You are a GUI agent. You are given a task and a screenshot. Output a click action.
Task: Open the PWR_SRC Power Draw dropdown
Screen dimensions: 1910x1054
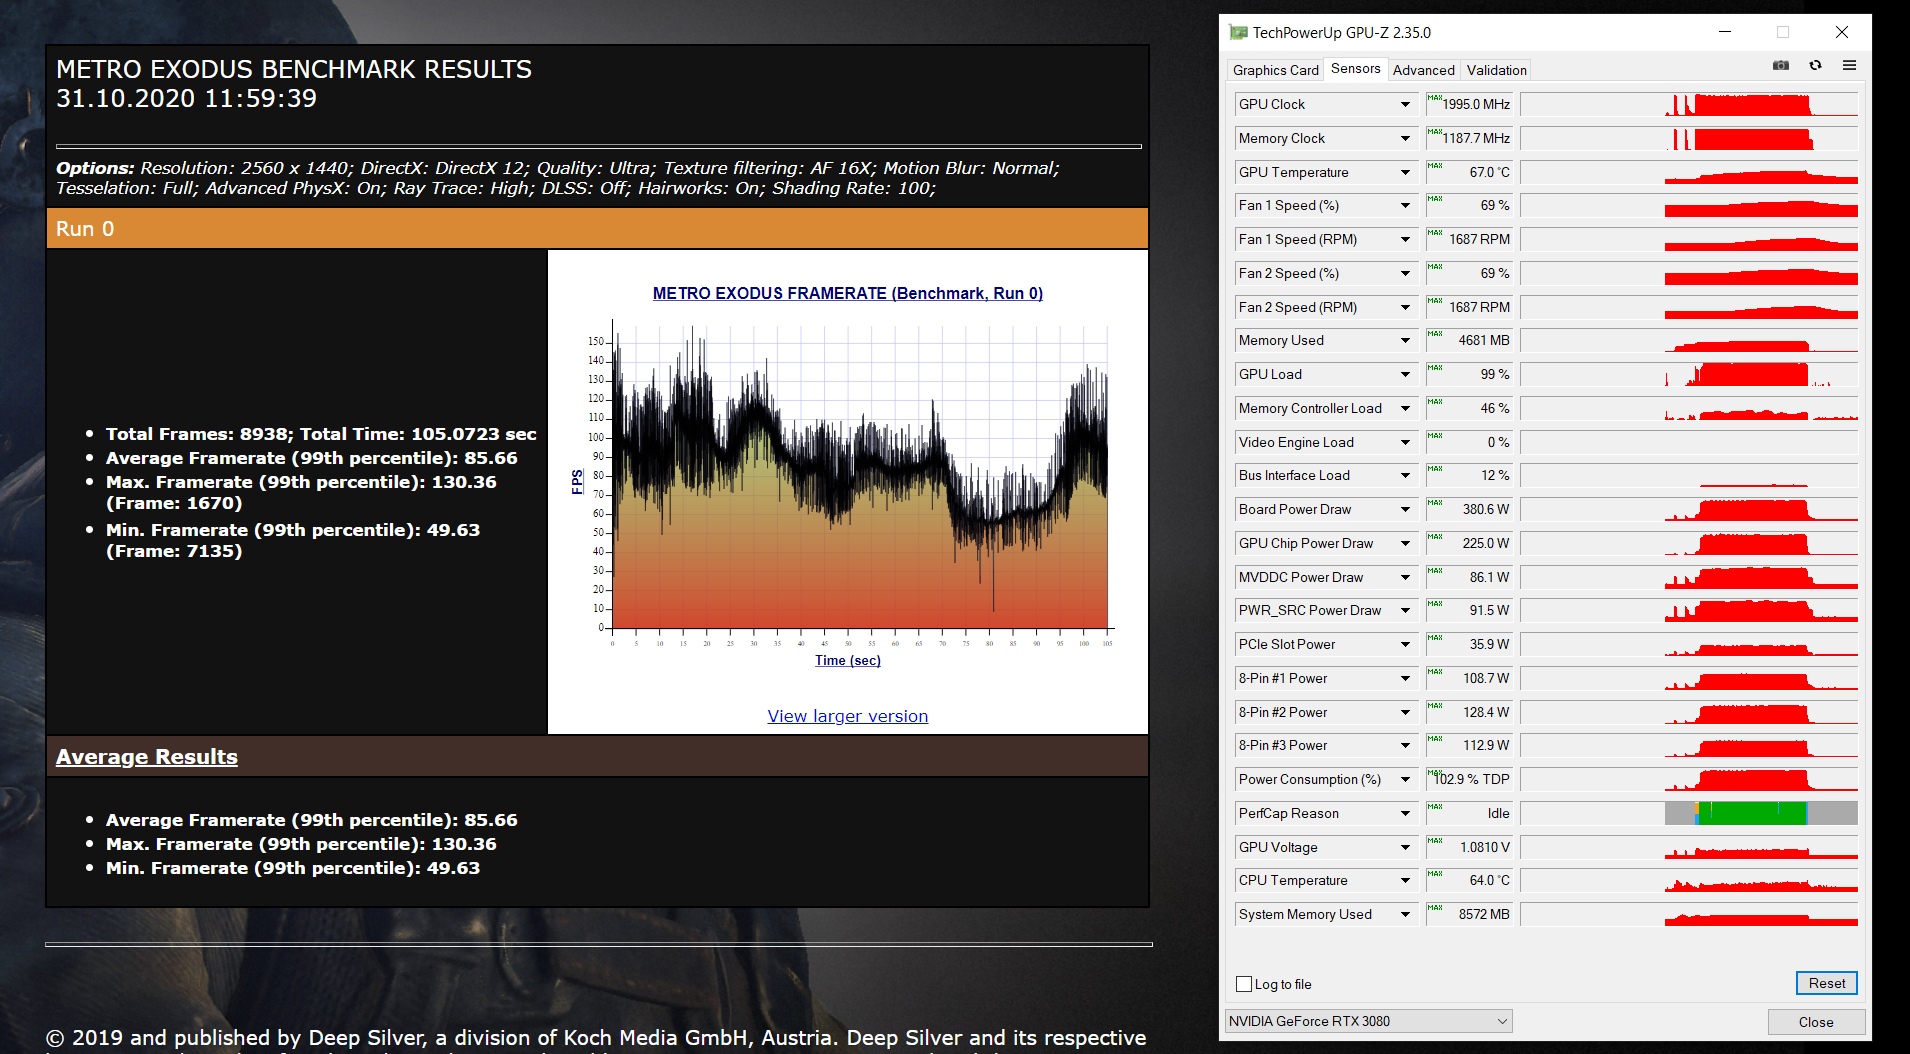[1405, 610]
